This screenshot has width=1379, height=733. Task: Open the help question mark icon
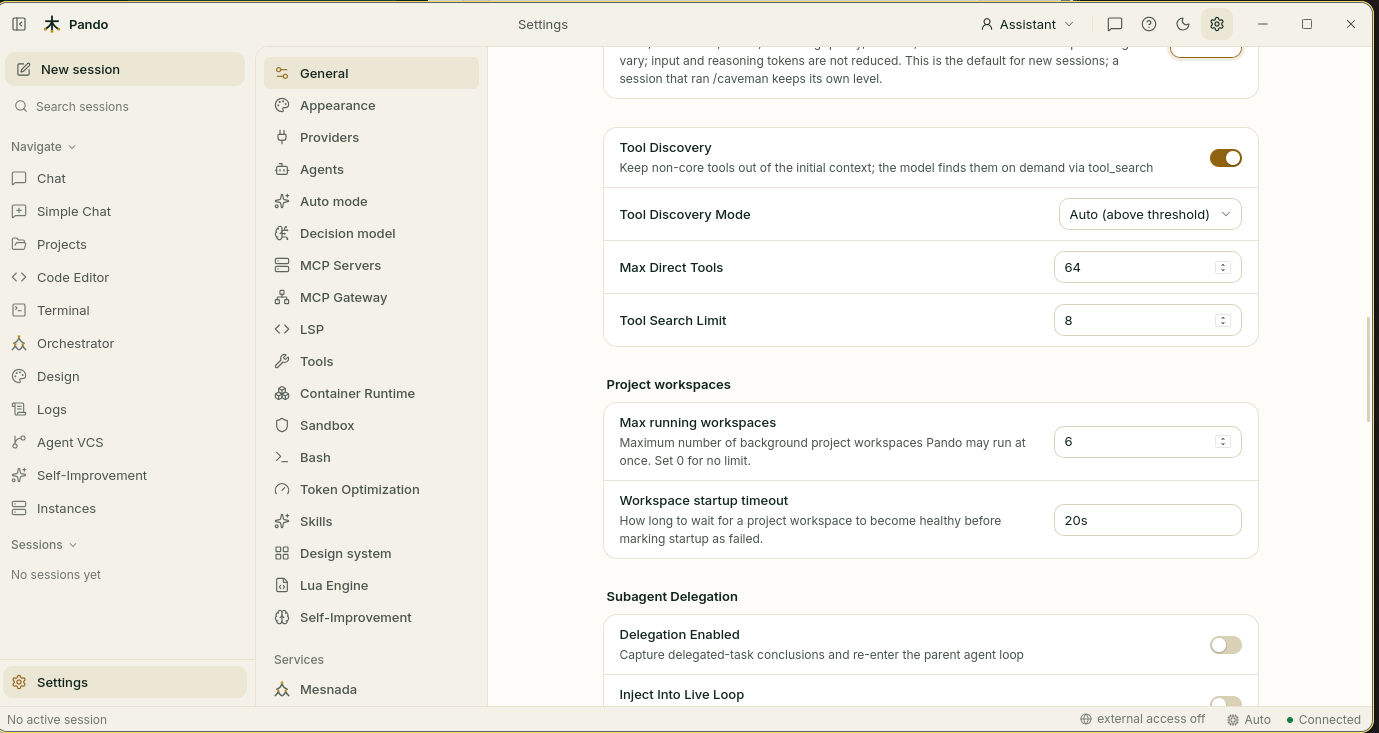coord(1149,24)
